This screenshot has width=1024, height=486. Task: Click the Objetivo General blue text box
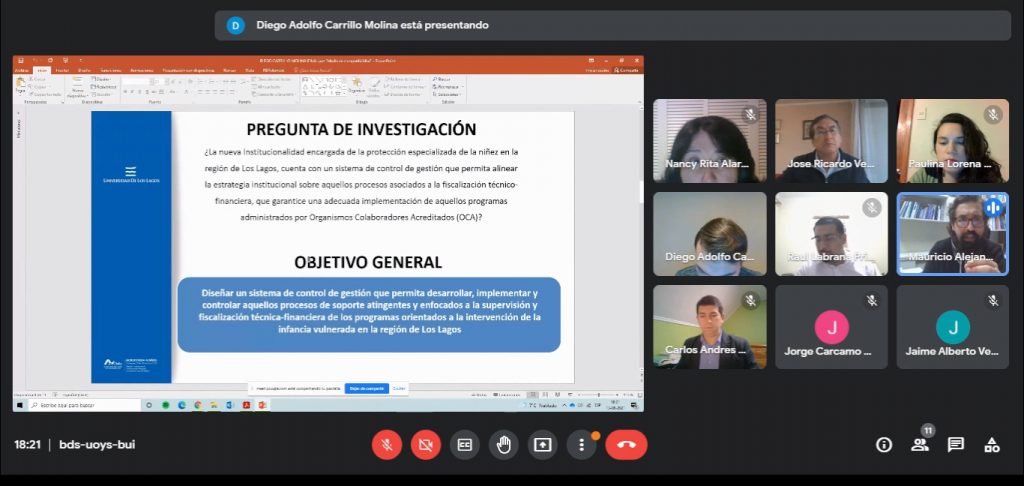pos(369,314)
